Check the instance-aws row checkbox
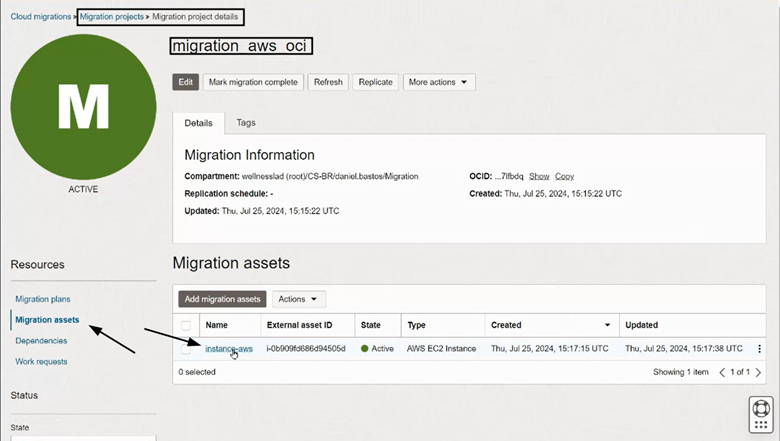780x441 pixels. pyautogui.click(x=186, y=349)
